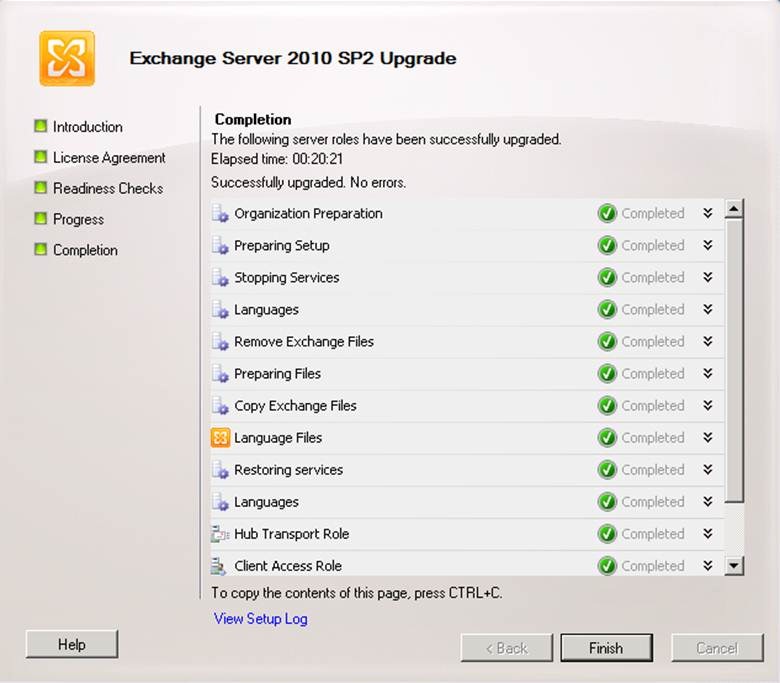Click green check beside Preparing Setup
The height and width of the screenshot is (683, 780).
[607, 246]
